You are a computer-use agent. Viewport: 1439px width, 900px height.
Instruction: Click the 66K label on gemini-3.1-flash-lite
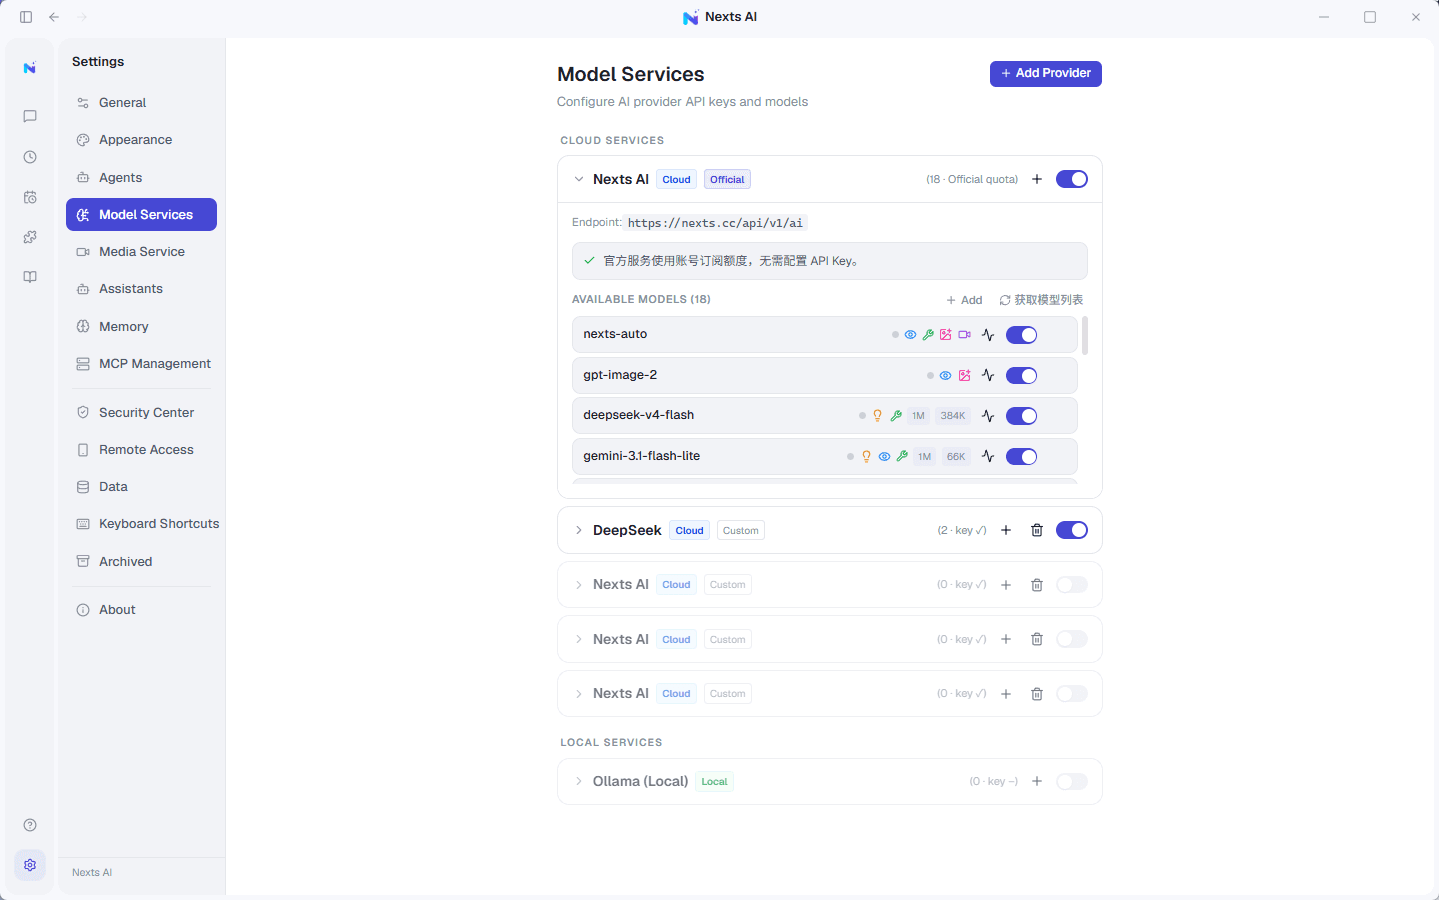(x=956, y=457)
